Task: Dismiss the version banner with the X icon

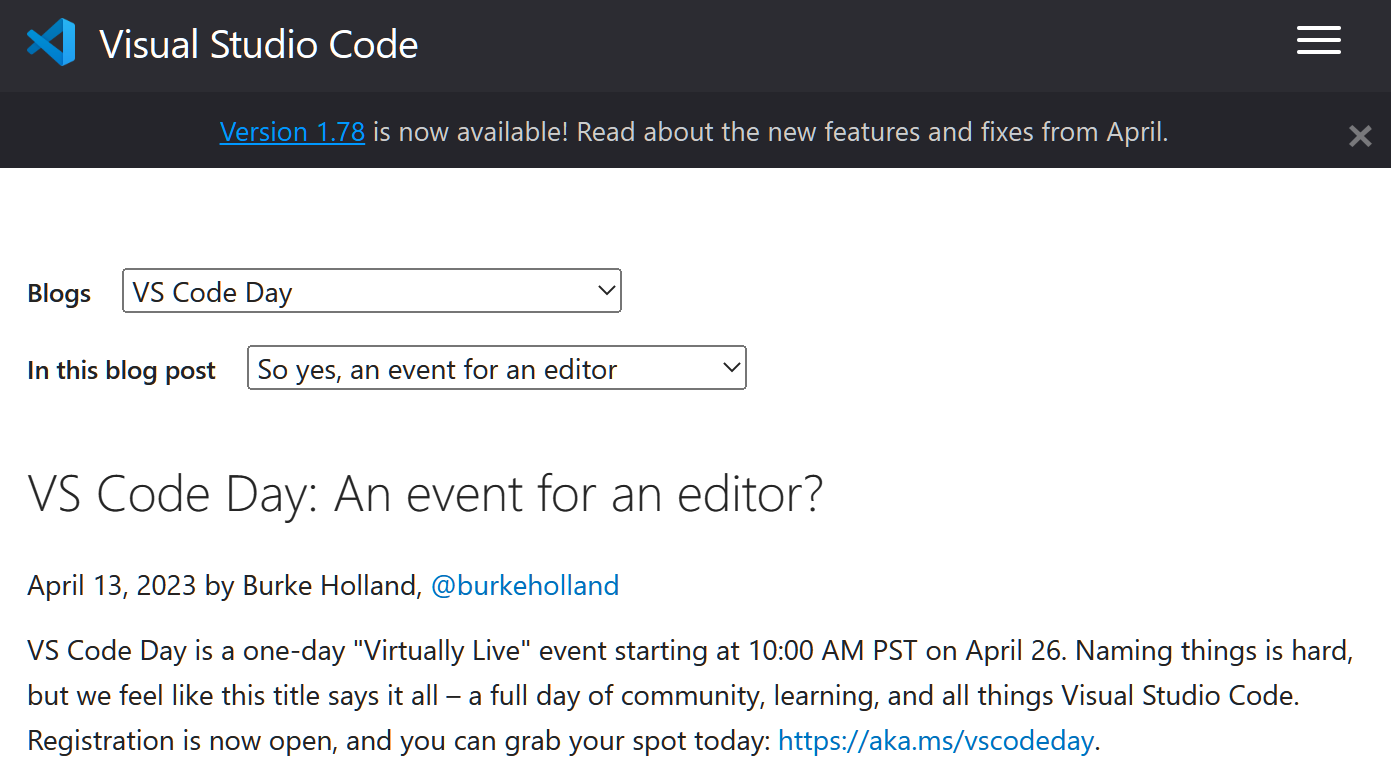Action: click(x=1360, y=135)
